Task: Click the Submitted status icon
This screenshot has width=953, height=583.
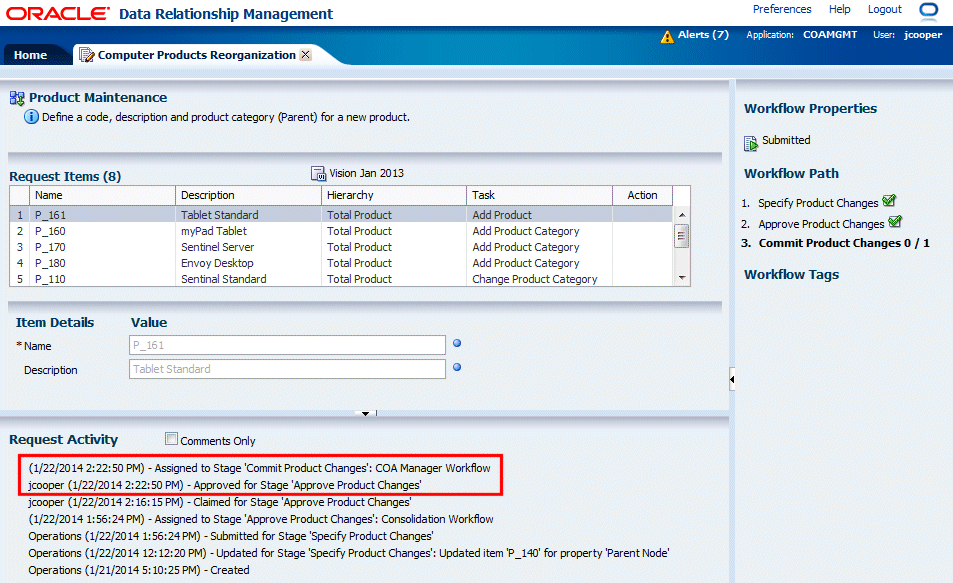Action: point(751,142)
